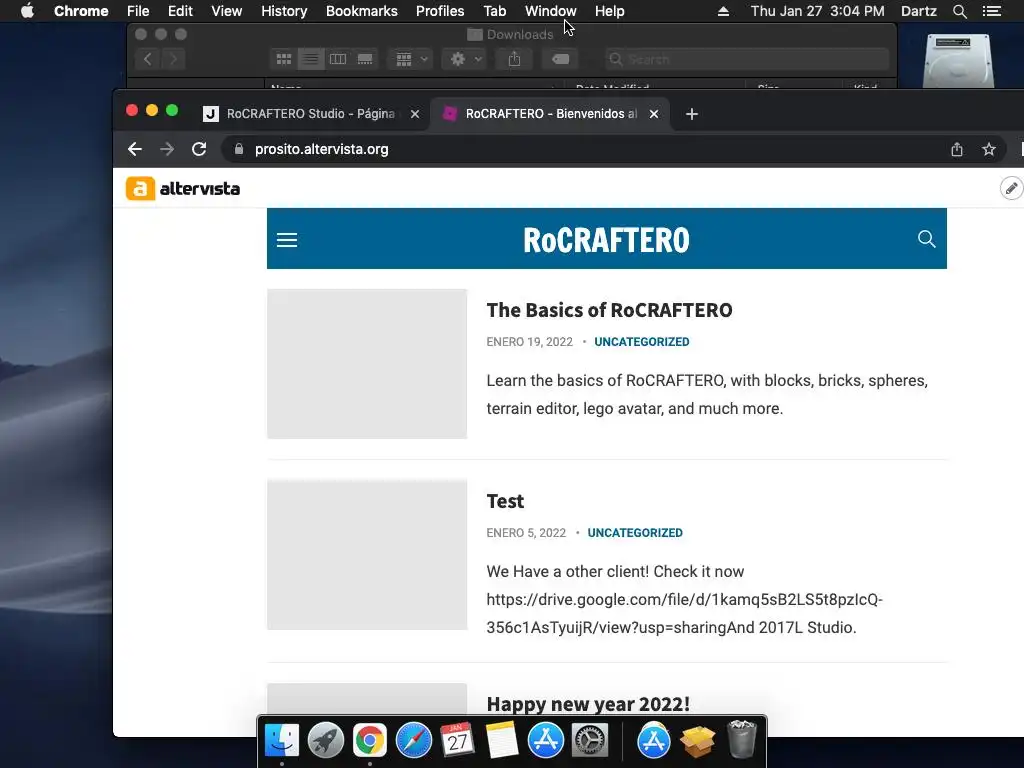This screenshot has height=768, width=1024.
Task: Open the Test post thumbnail
Action: (367, 554)
